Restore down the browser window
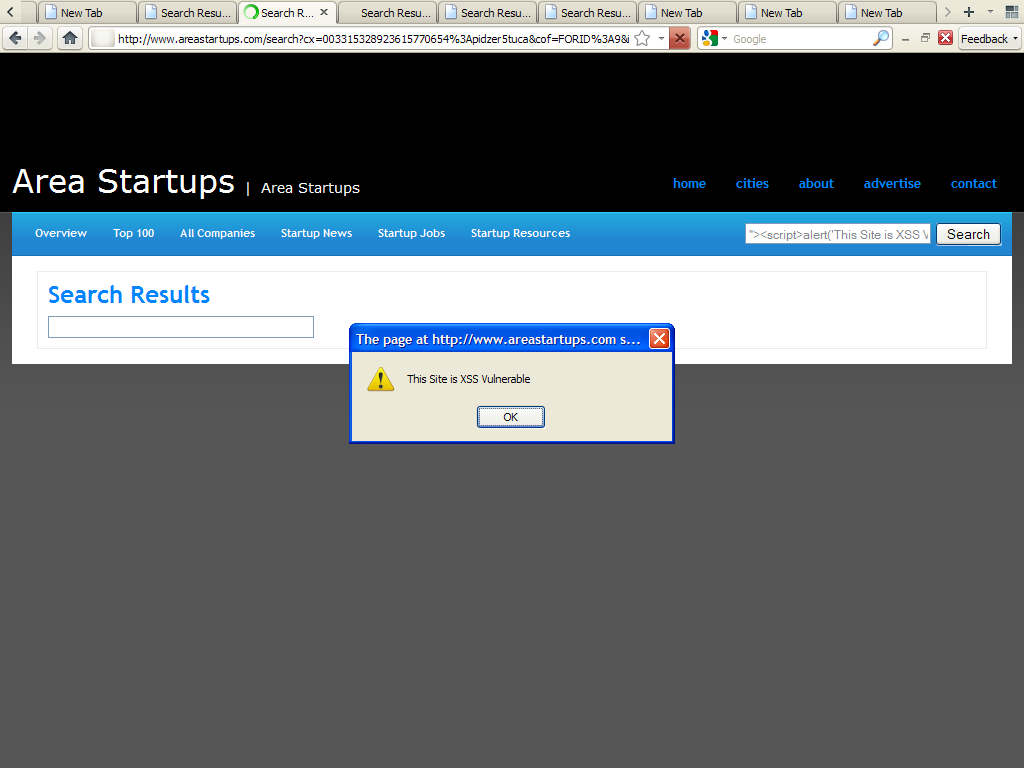 [x=925, y=38]
